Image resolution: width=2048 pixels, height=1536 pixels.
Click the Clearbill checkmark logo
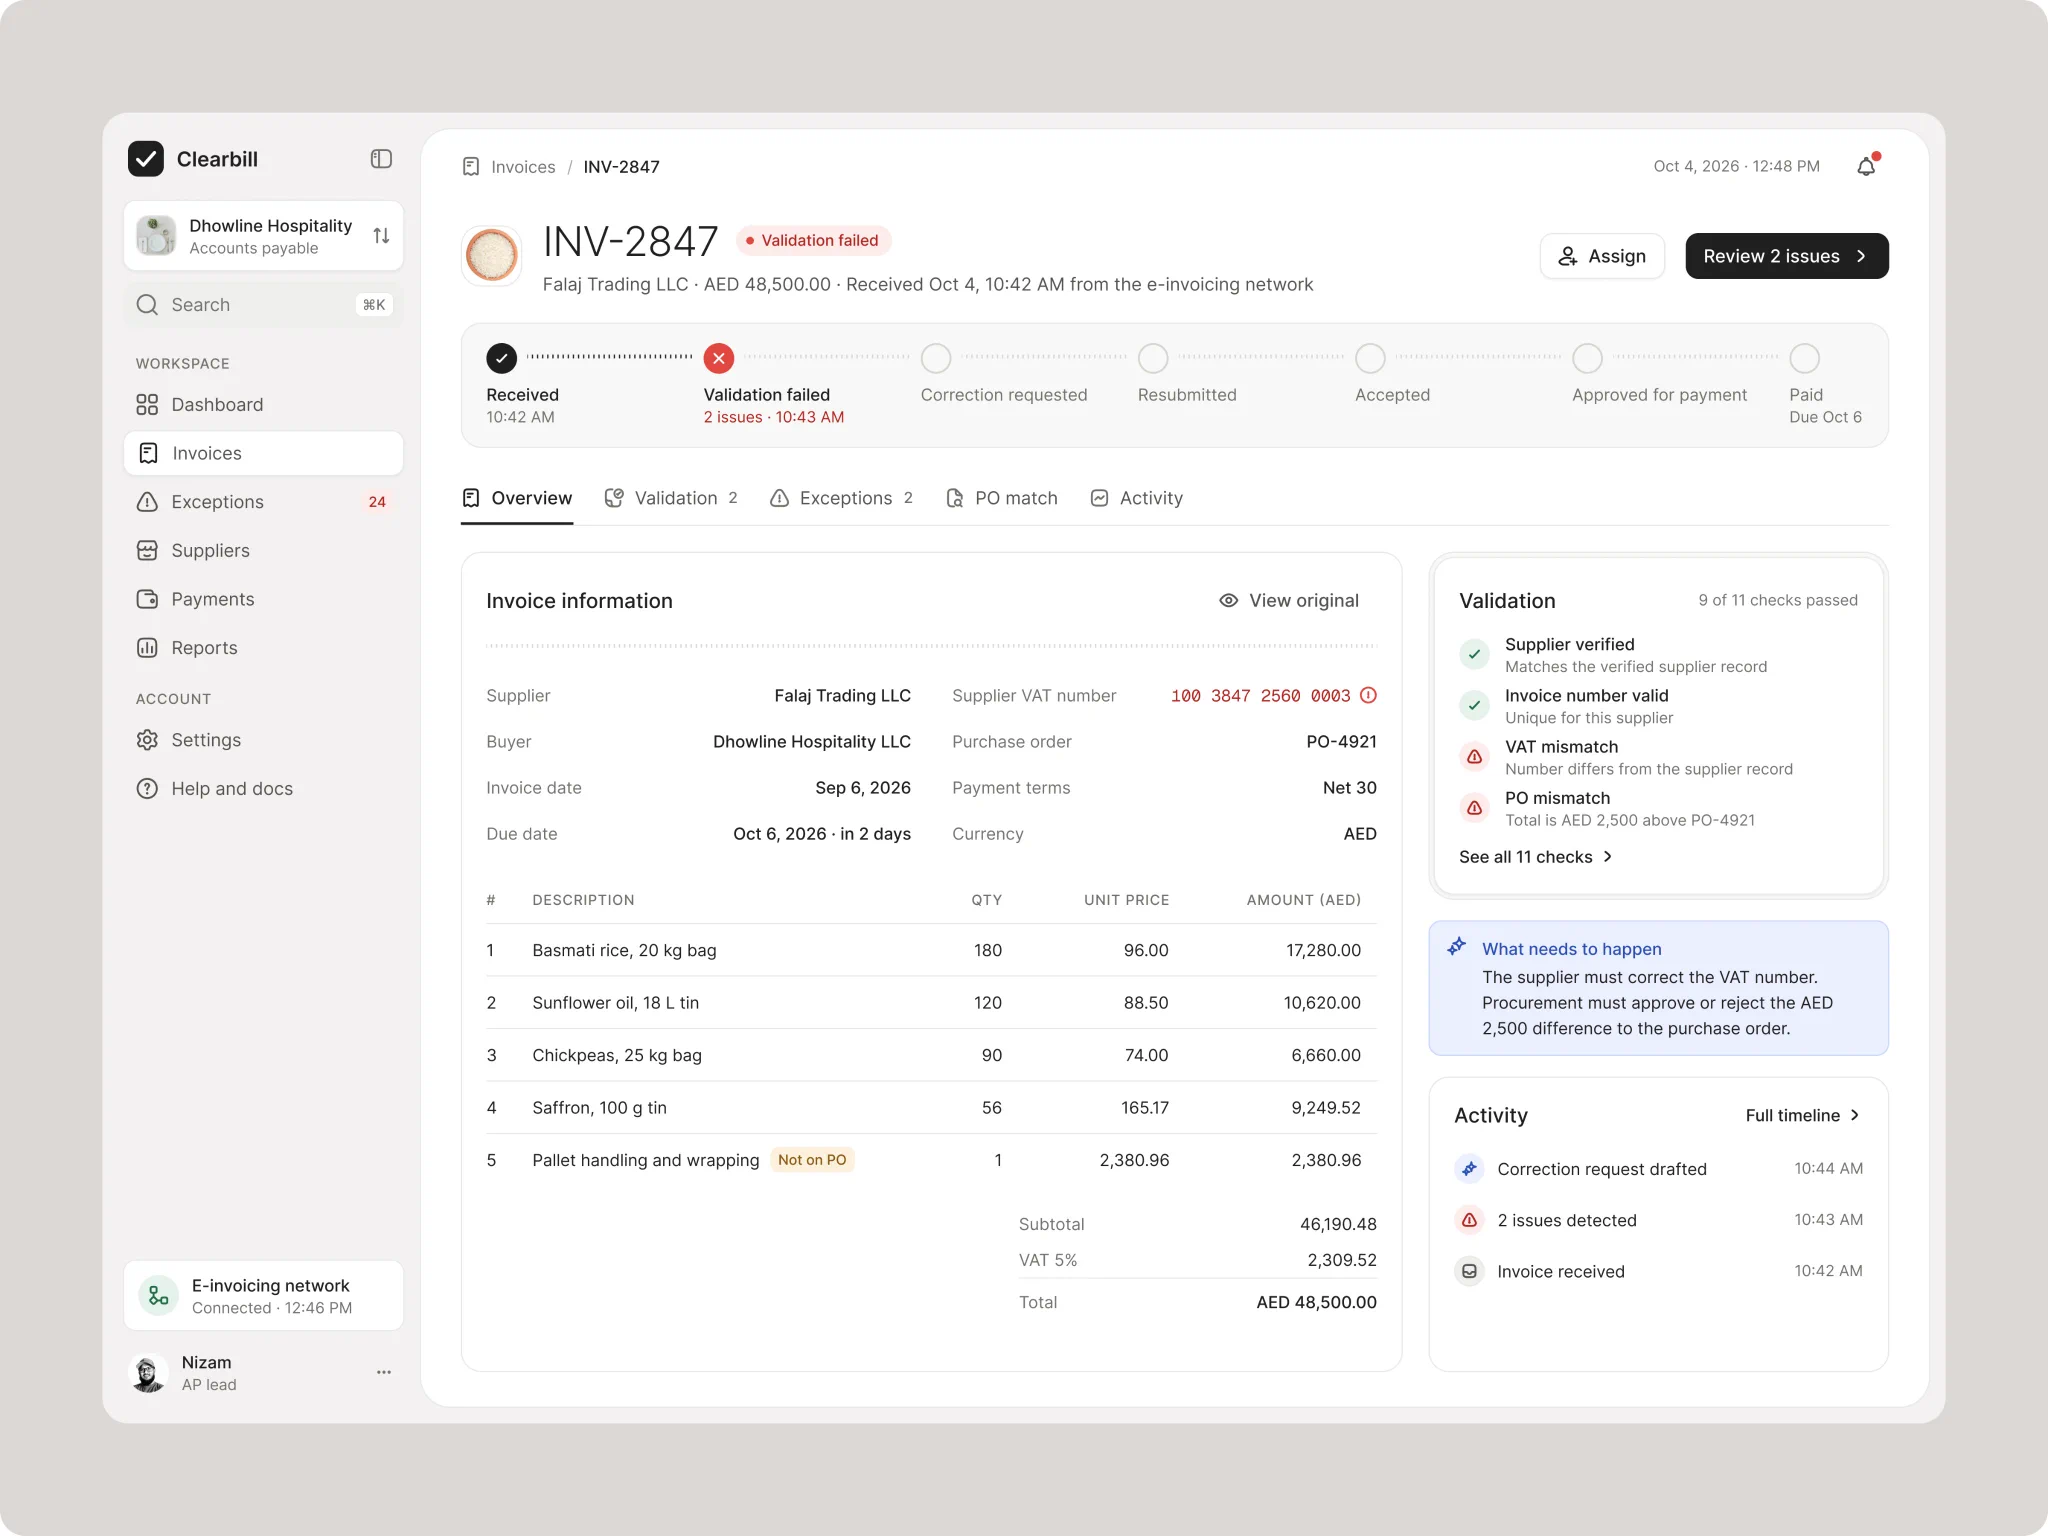point(146,159)
